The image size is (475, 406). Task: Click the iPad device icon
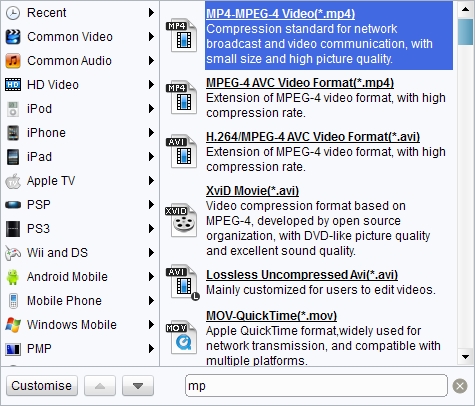coord(13,157)
